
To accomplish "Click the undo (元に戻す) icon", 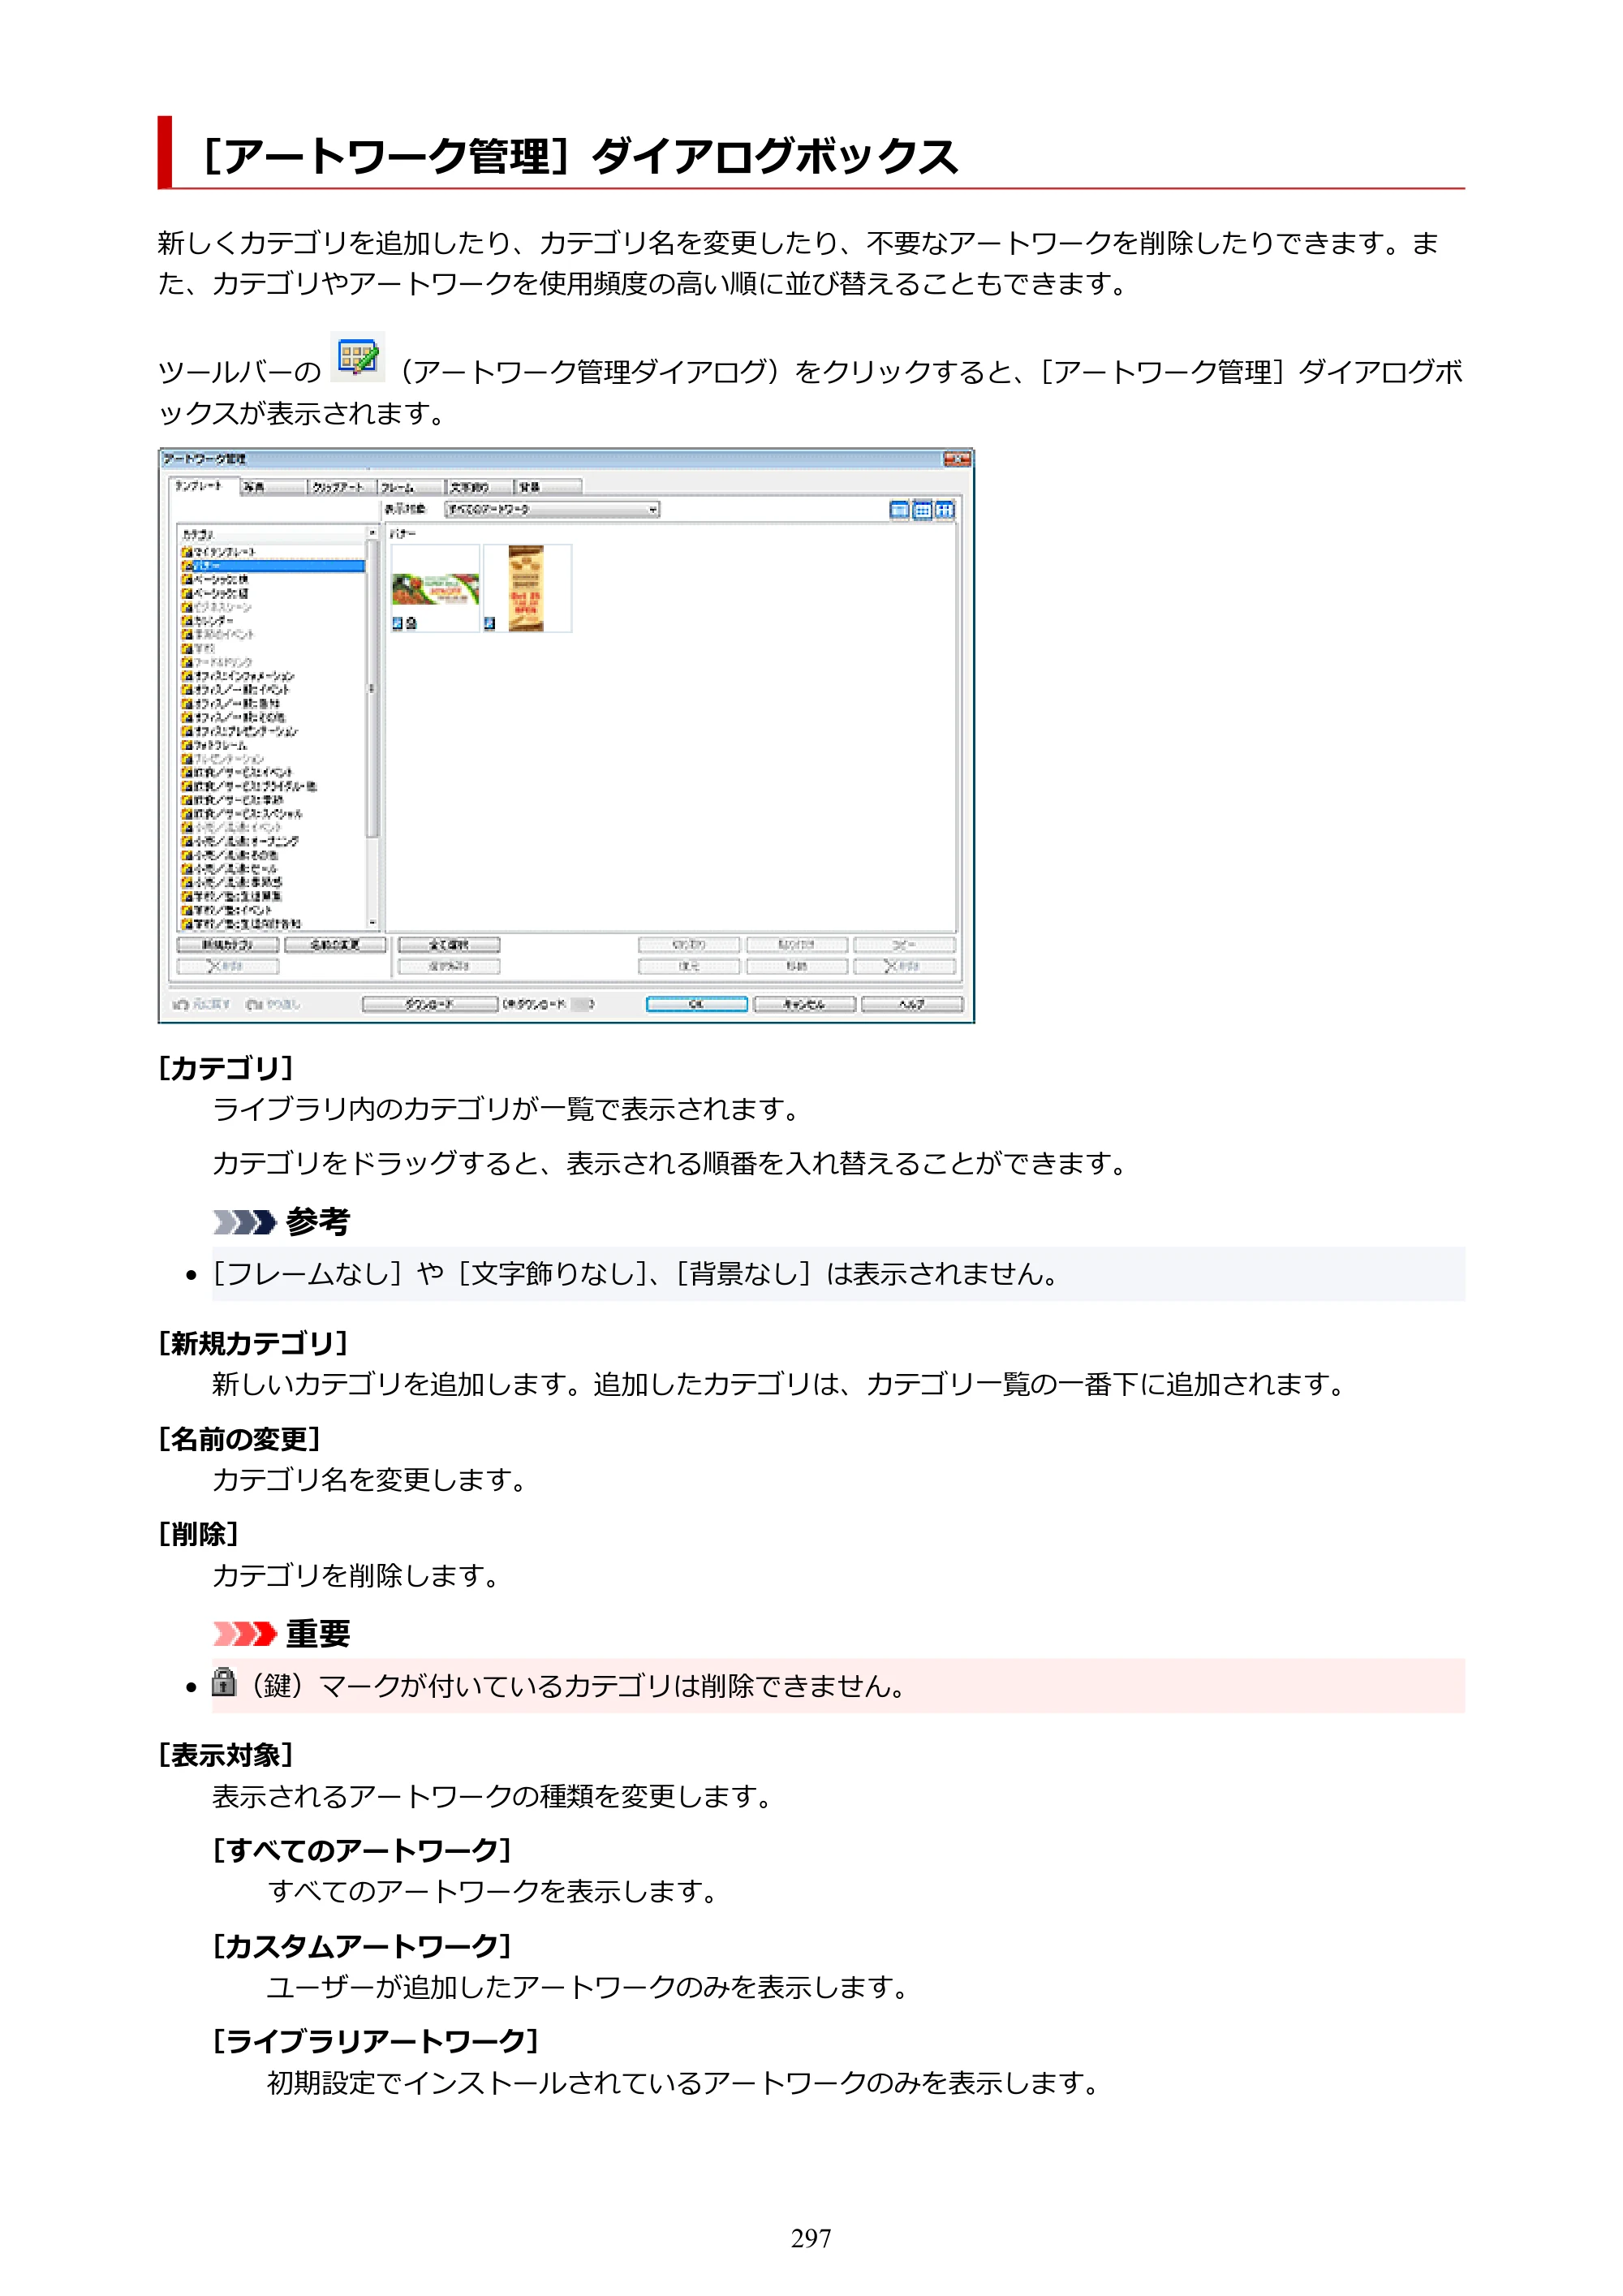I will pyautogui.click(x=181, y=1004).
